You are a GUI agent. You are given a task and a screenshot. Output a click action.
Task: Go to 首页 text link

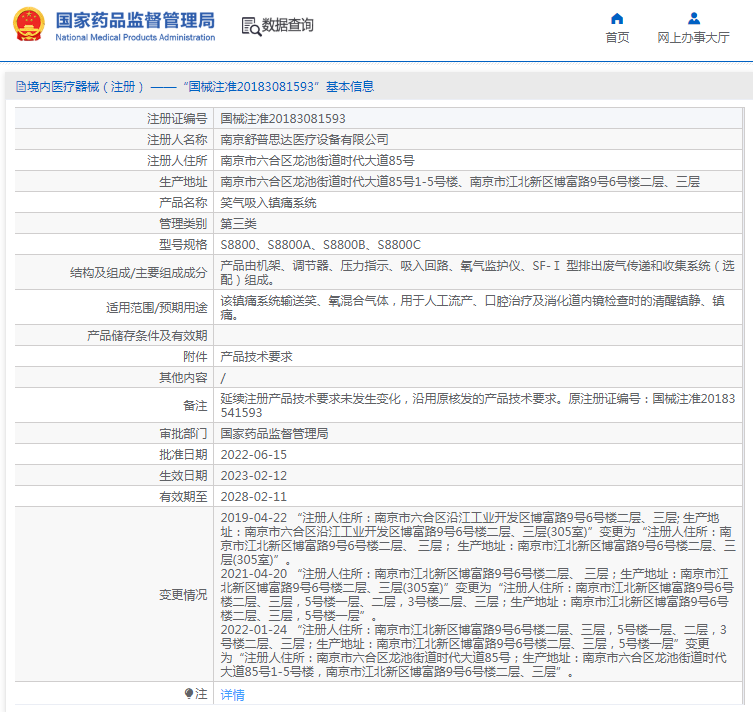click(617, 38)
